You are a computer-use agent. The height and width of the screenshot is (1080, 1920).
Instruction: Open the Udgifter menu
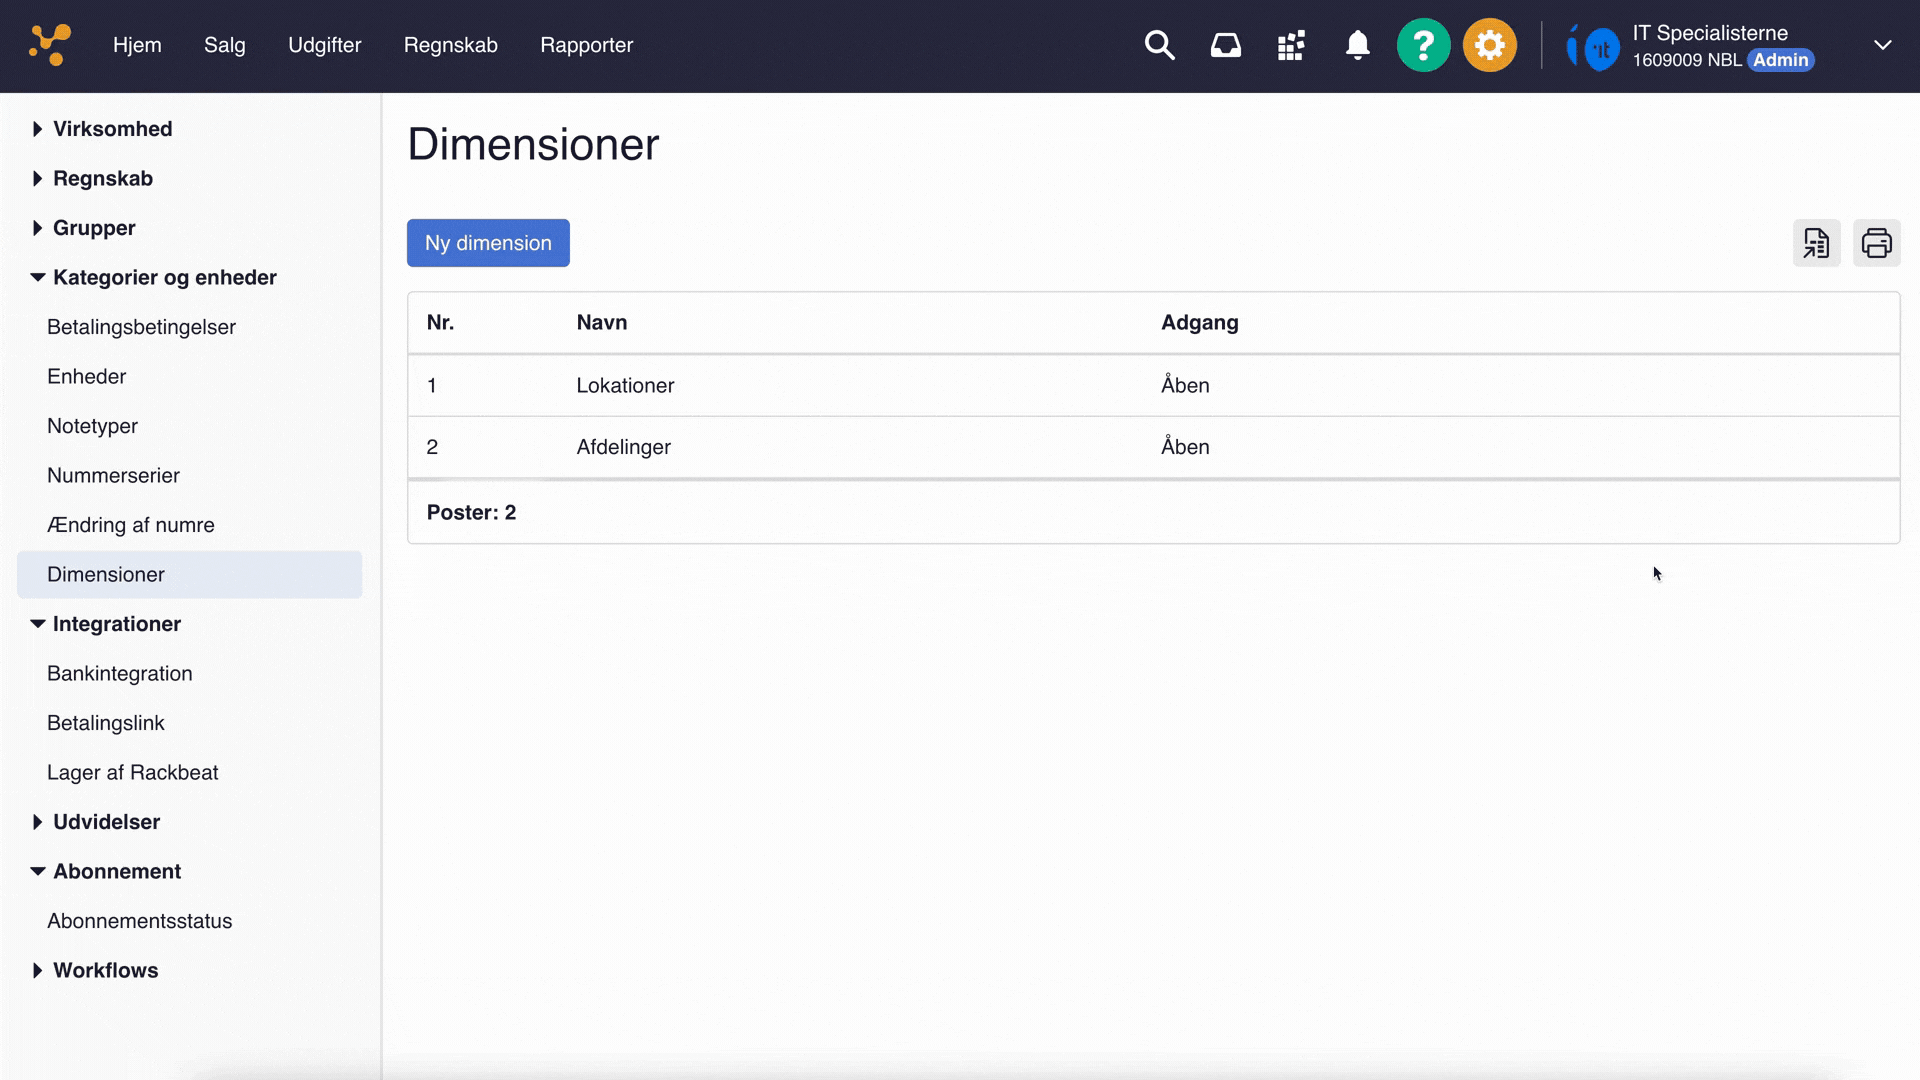325,45
